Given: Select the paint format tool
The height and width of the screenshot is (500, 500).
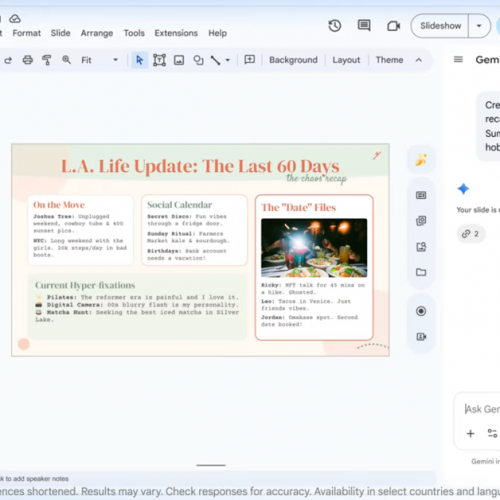Looking at the screenshot, I should 47,60.
